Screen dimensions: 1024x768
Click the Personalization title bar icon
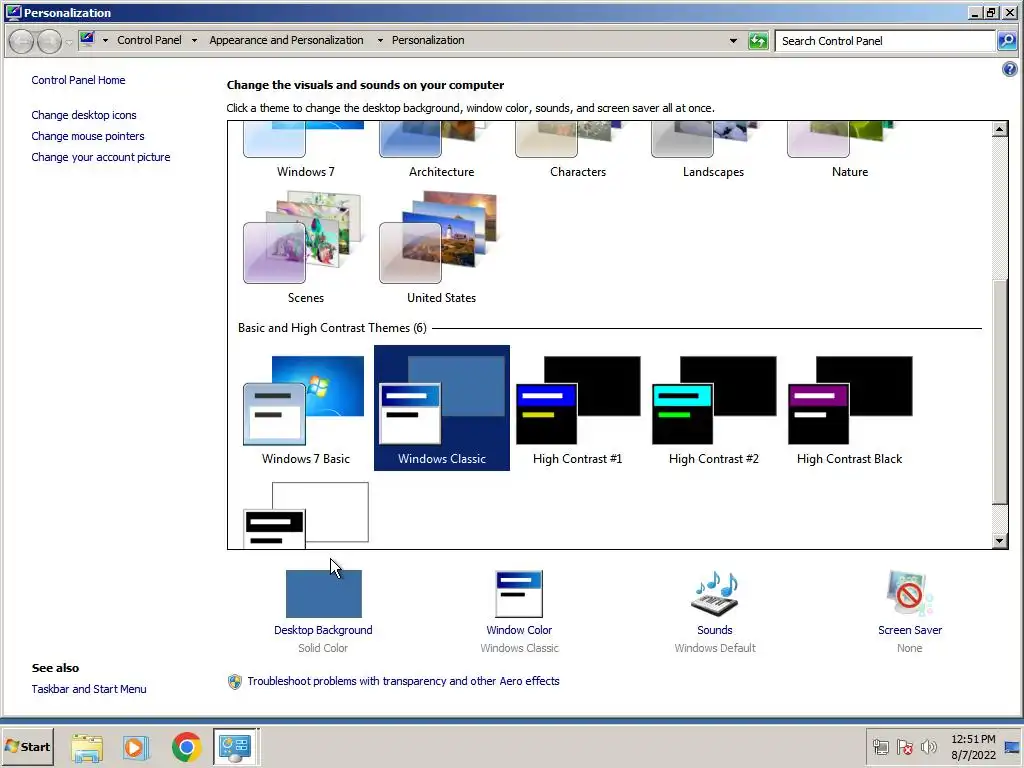pos(13,12)
